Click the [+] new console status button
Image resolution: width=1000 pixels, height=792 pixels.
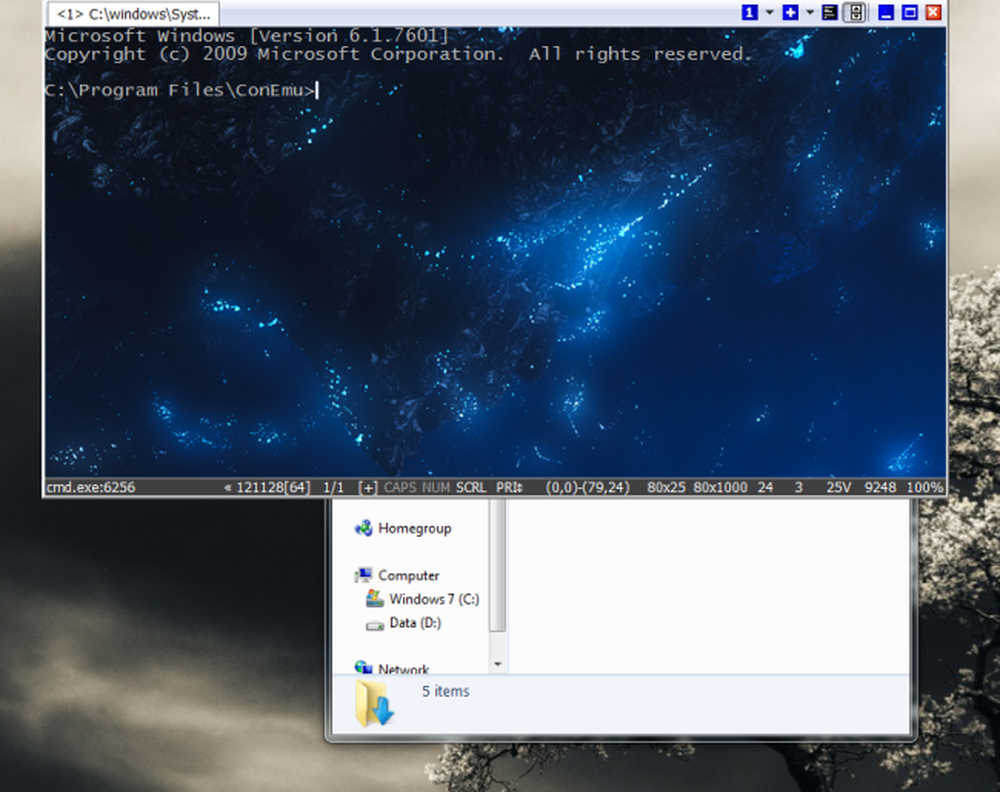click(x=367, y=488)
